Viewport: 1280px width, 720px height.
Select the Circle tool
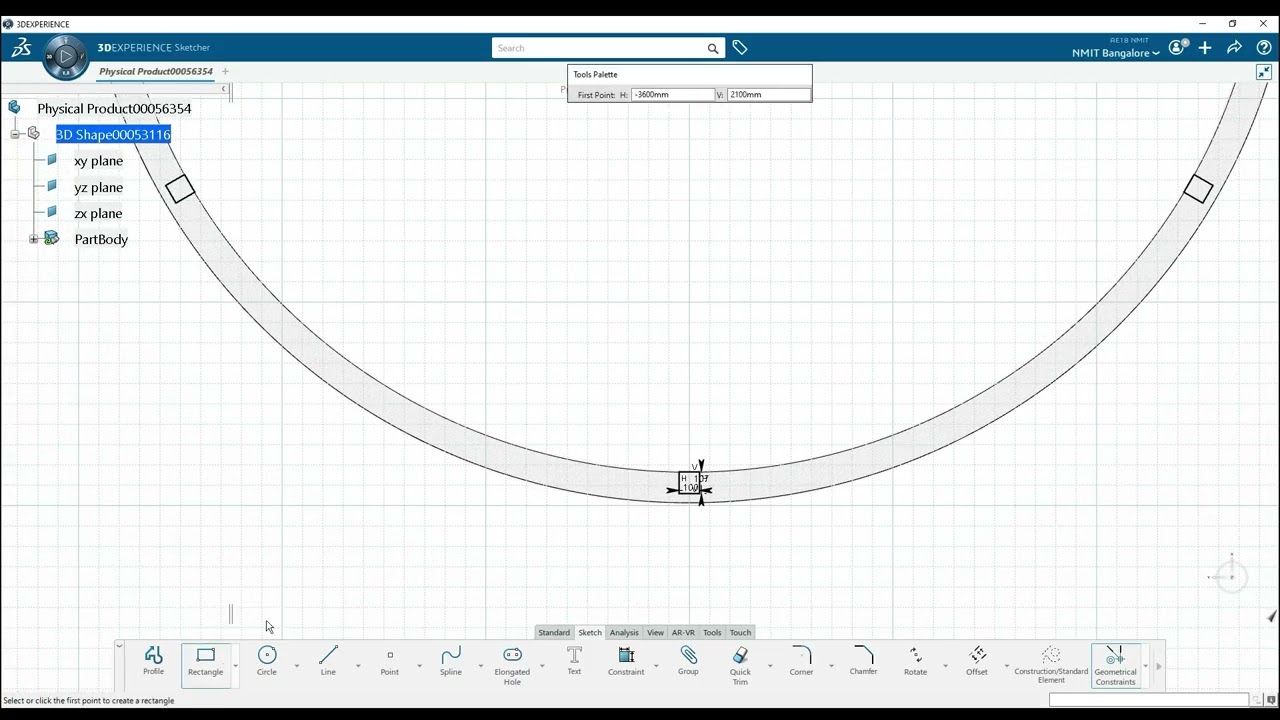(x=267, y=662)
